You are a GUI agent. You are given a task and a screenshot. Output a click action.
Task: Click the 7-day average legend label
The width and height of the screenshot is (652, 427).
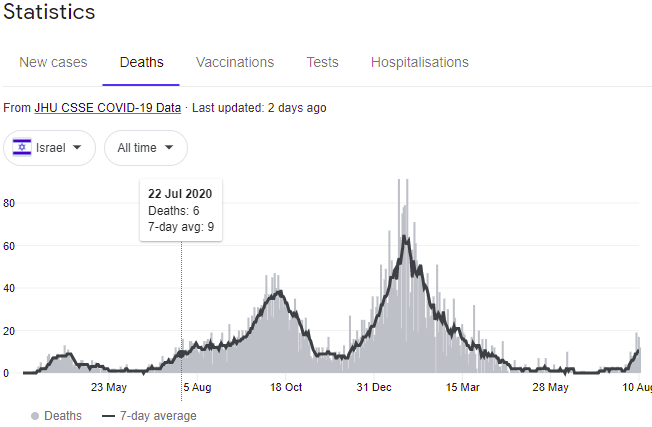pyautogui.click(x=158, y=416)
